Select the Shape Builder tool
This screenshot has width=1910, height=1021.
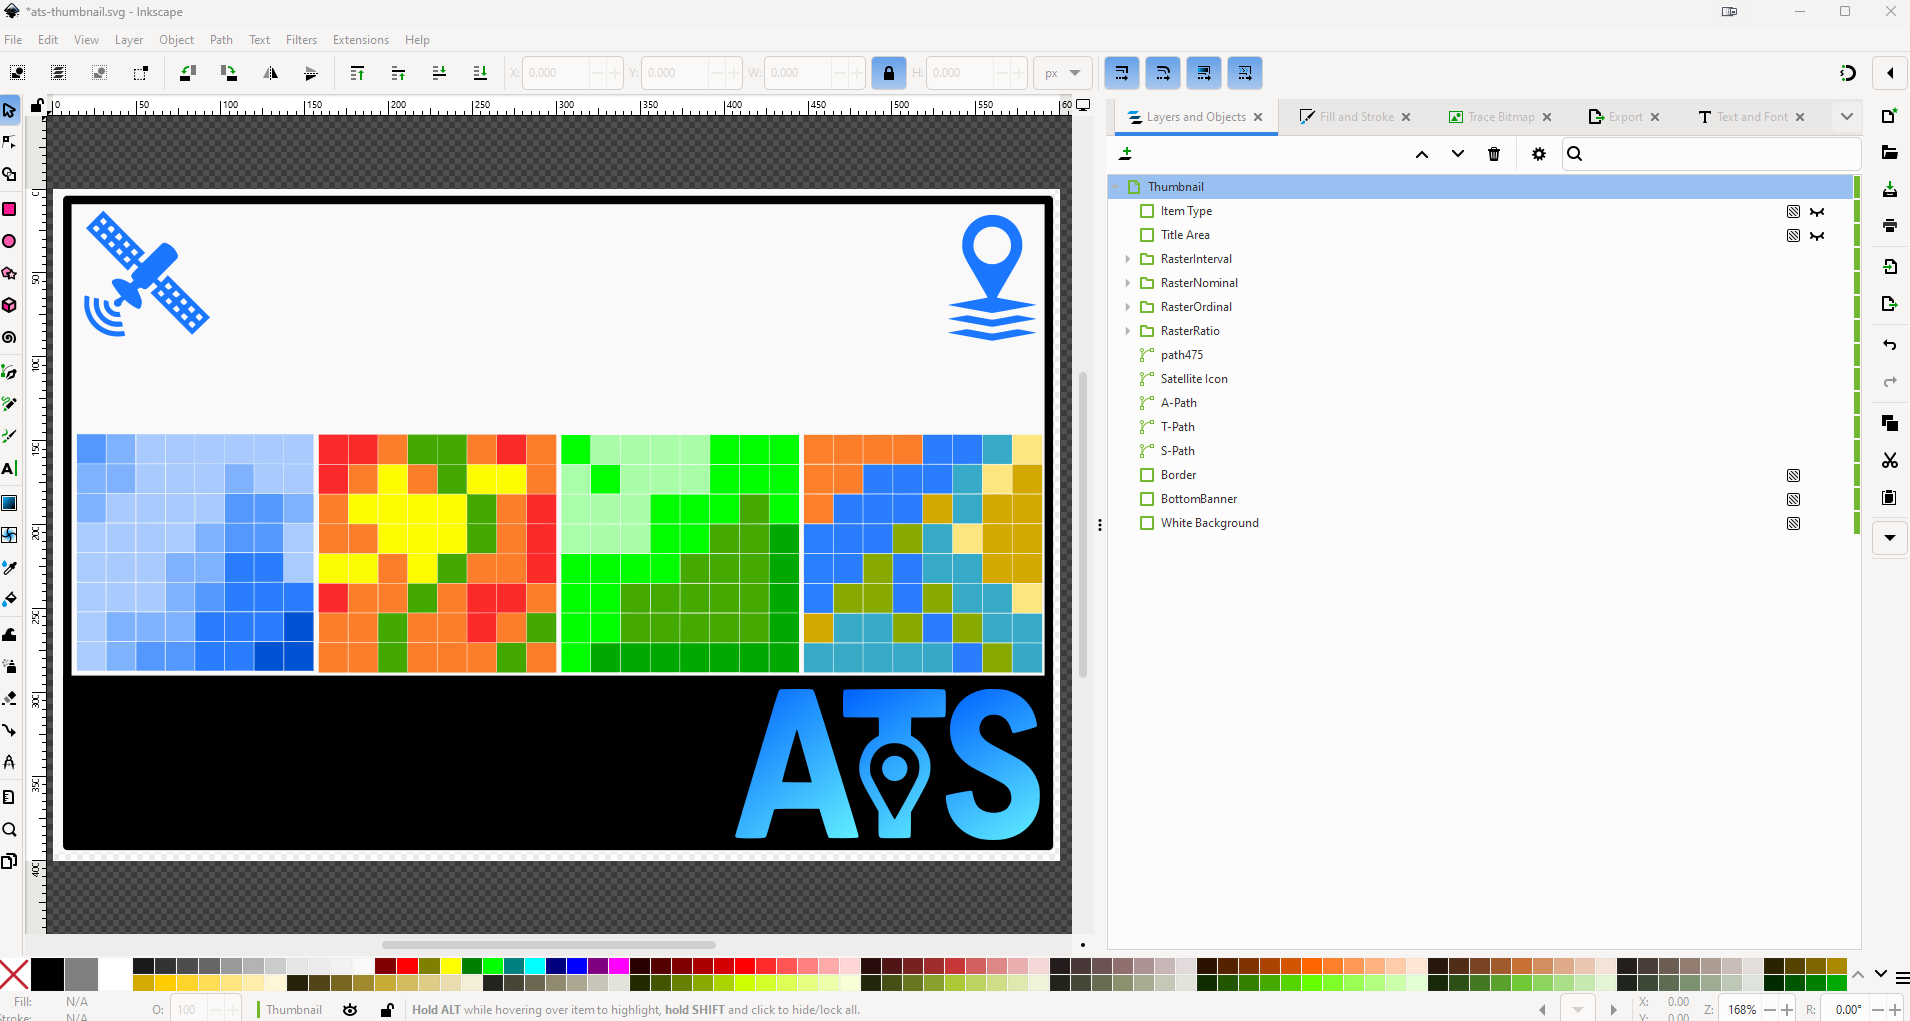pos(10,175)
